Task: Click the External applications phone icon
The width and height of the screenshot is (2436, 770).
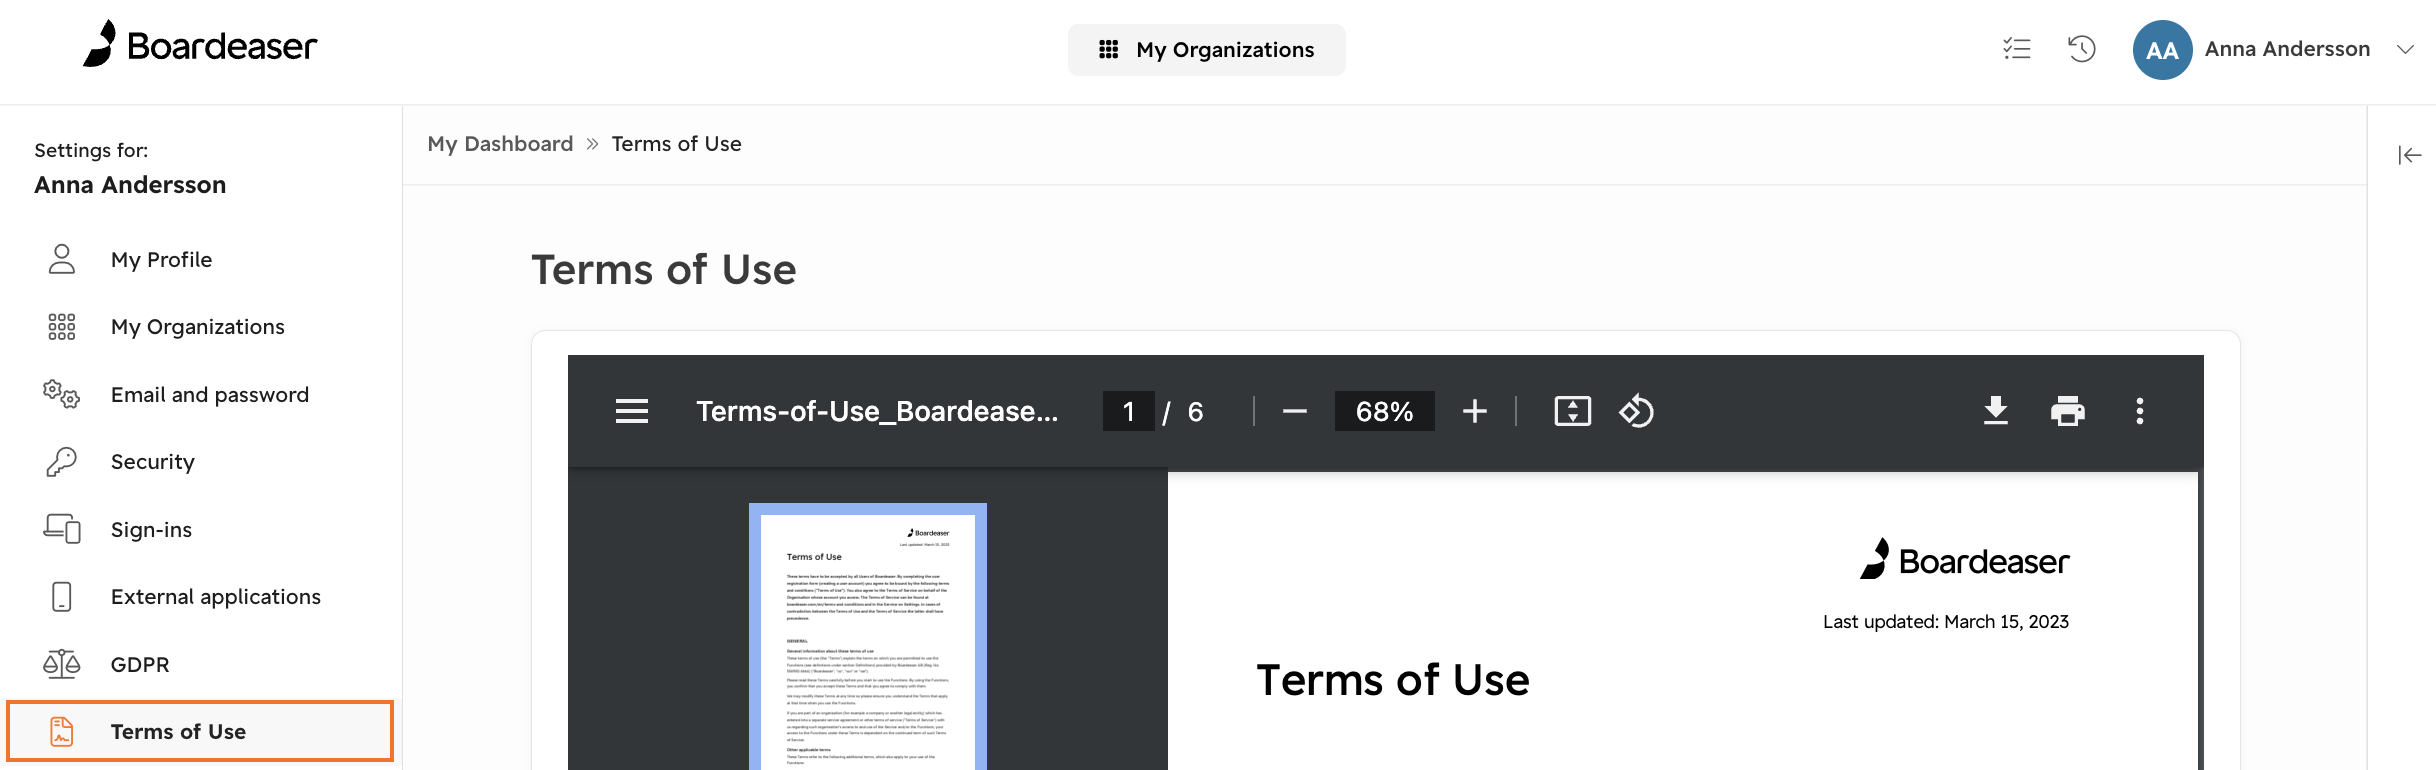Action: (62, 596)
